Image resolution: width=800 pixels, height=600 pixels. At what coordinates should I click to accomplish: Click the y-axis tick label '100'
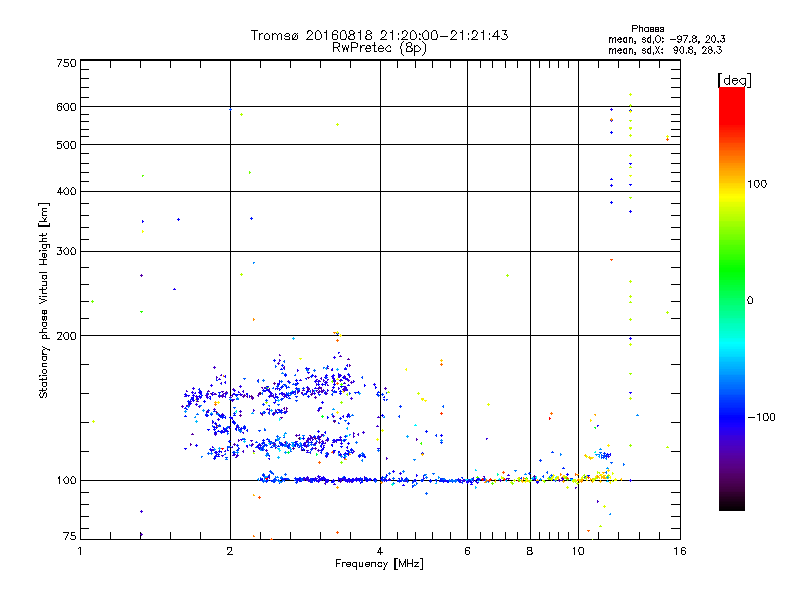(x=67, y=481)
